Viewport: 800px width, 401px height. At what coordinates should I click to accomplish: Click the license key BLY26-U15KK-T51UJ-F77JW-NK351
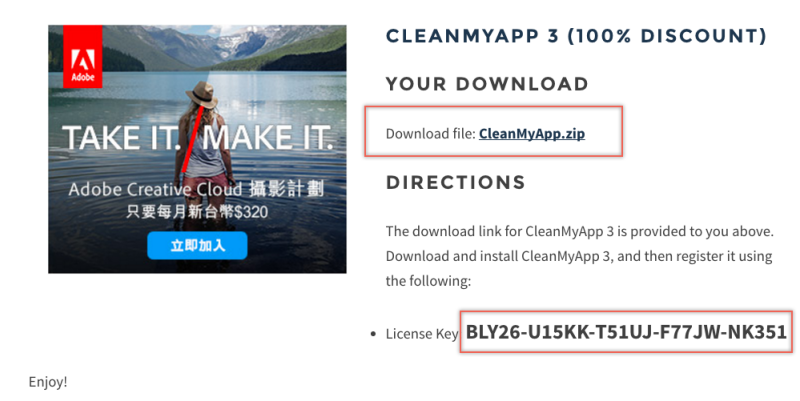point(626,332)
